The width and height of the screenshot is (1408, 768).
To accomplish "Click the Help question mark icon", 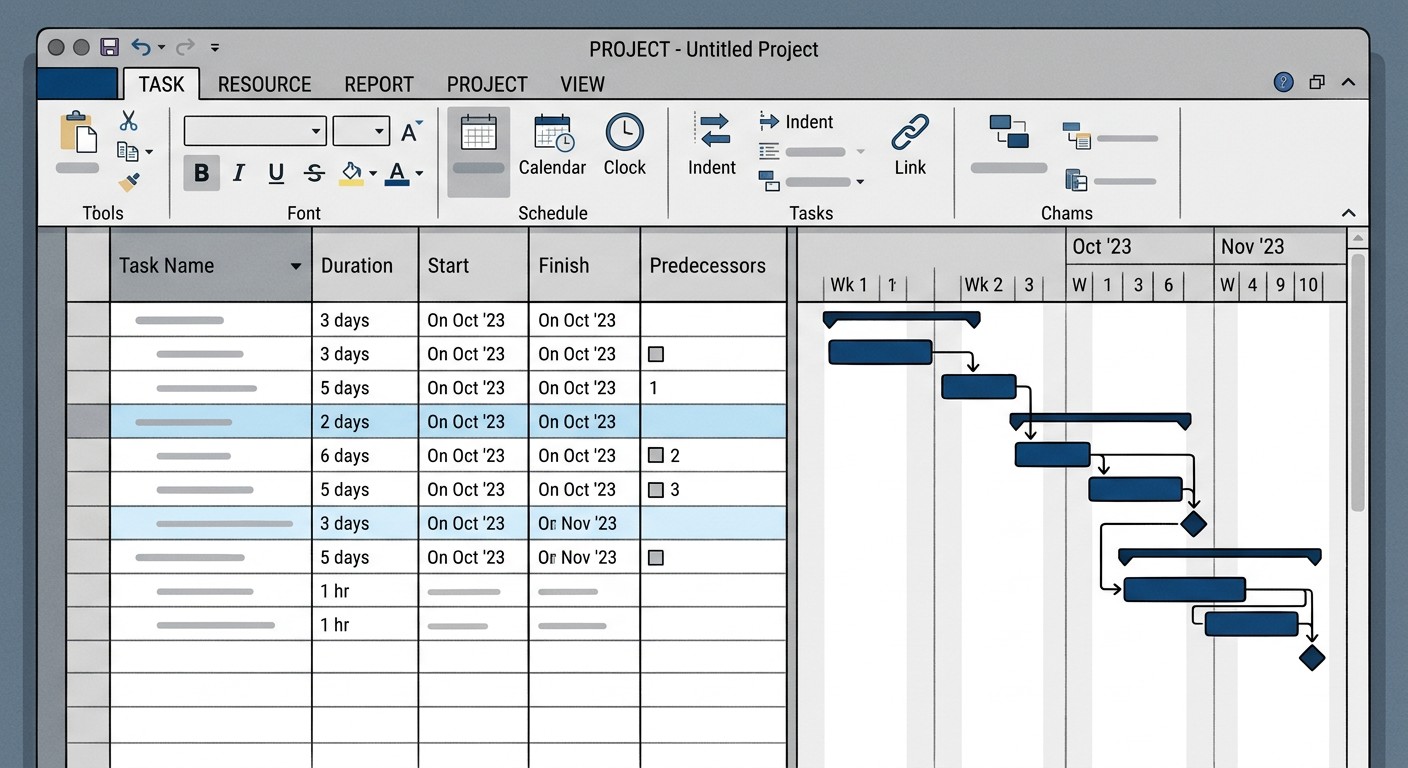I will [1284, 82].
